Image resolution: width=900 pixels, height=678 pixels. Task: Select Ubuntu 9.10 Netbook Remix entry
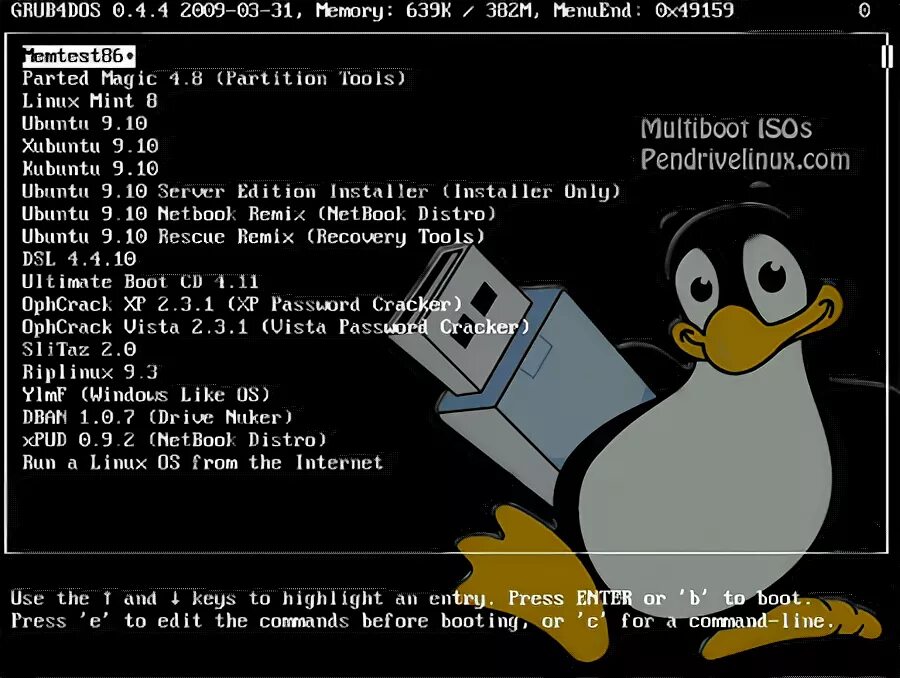[x=259, y=214]
